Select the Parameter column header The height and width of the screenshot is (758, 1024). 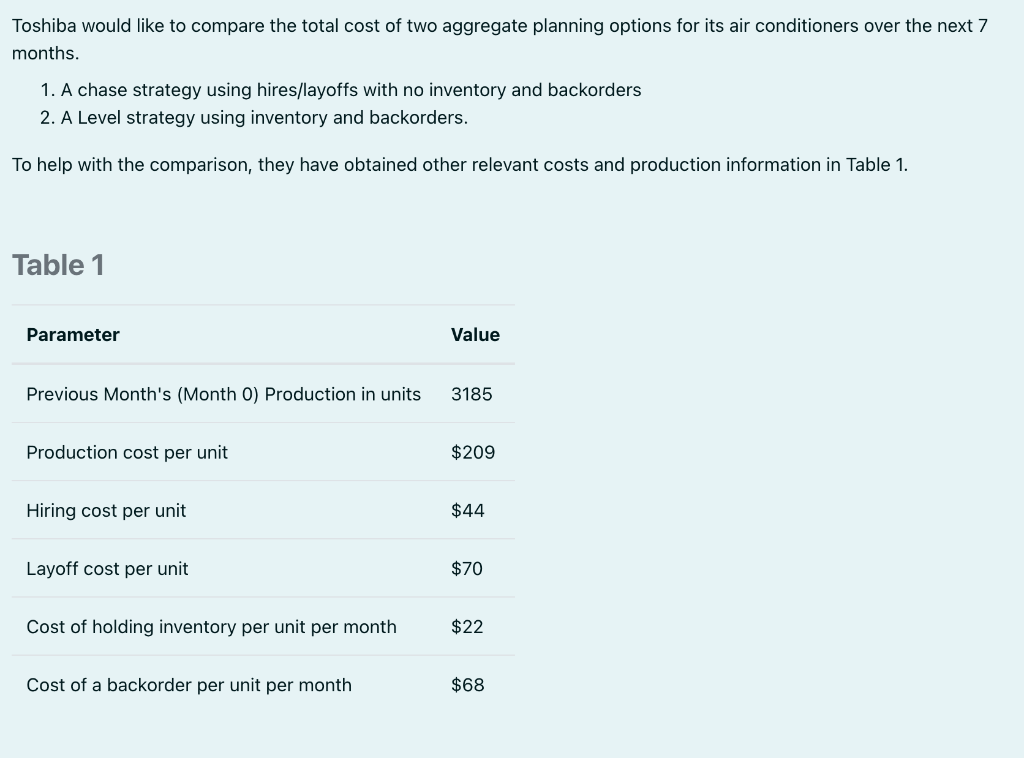[72, 335]
